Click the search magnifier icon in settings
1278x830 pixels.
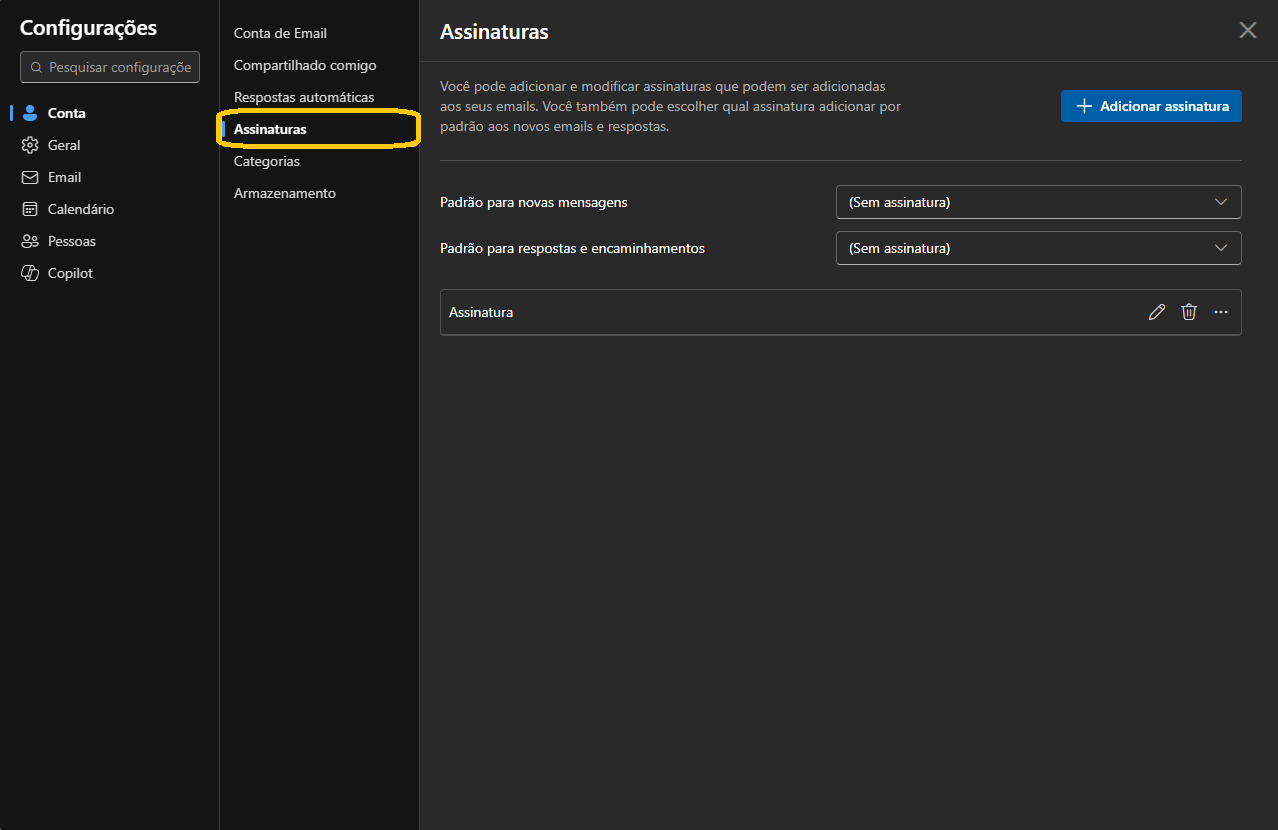point(37,67)
